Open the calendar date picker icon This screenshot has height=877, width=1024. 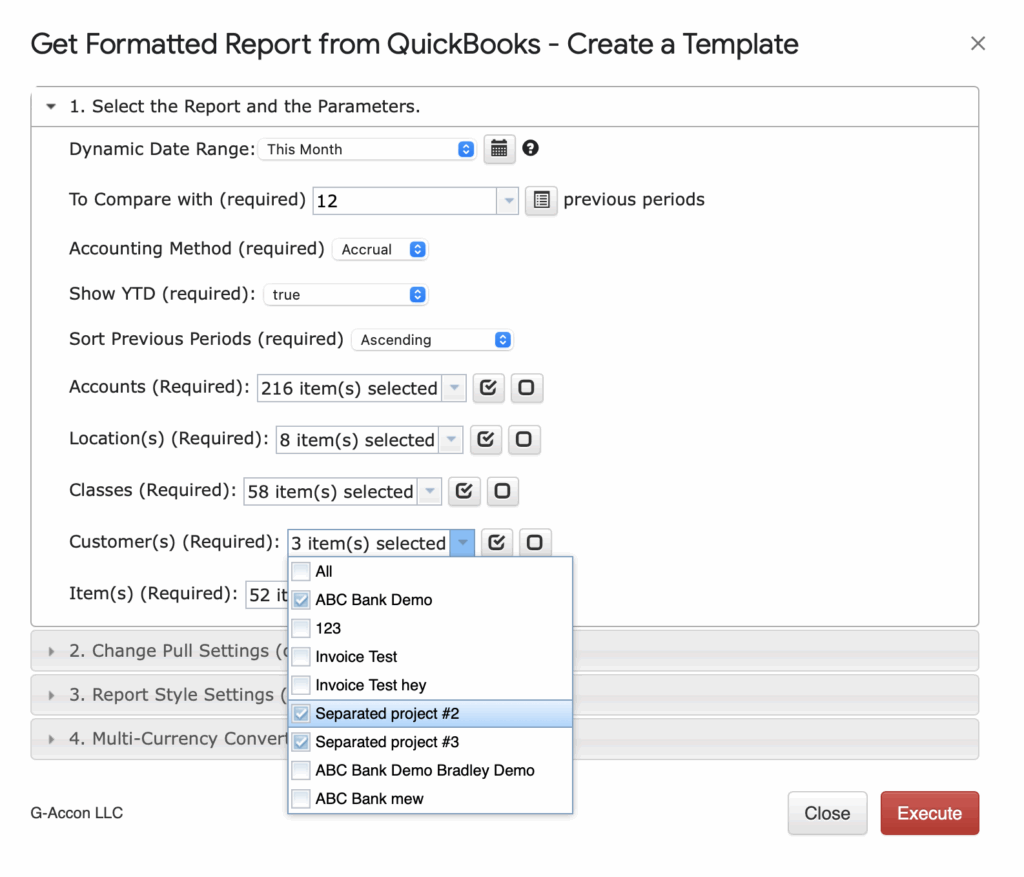tap(499, 149)
